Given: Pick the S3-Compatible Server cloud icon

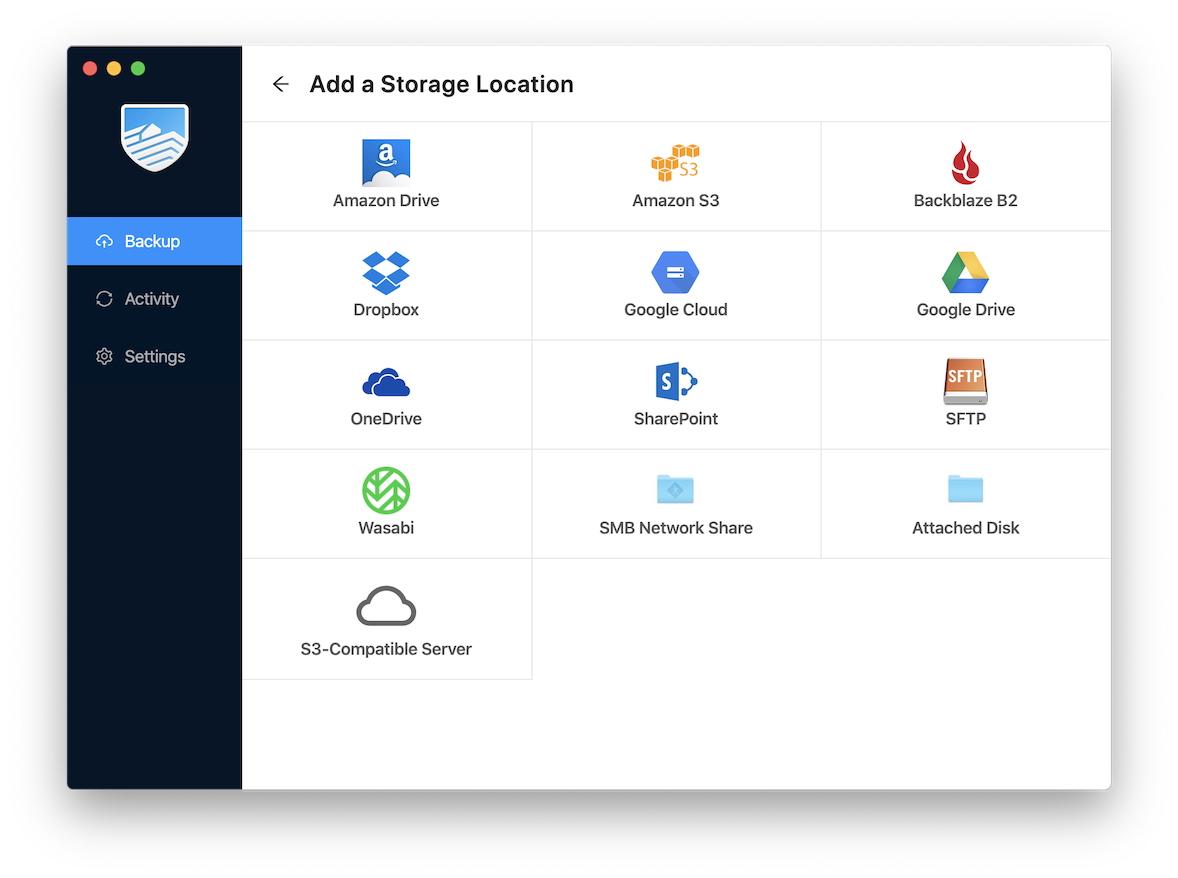Looking at the screenshot, I should click(386, 606).
